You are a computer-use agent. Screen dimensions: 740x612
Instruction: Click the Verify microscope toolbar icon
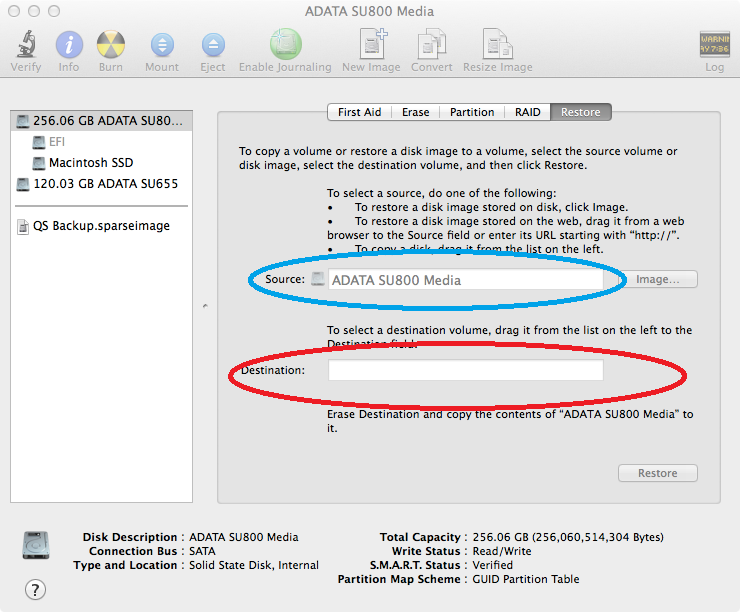26,44
